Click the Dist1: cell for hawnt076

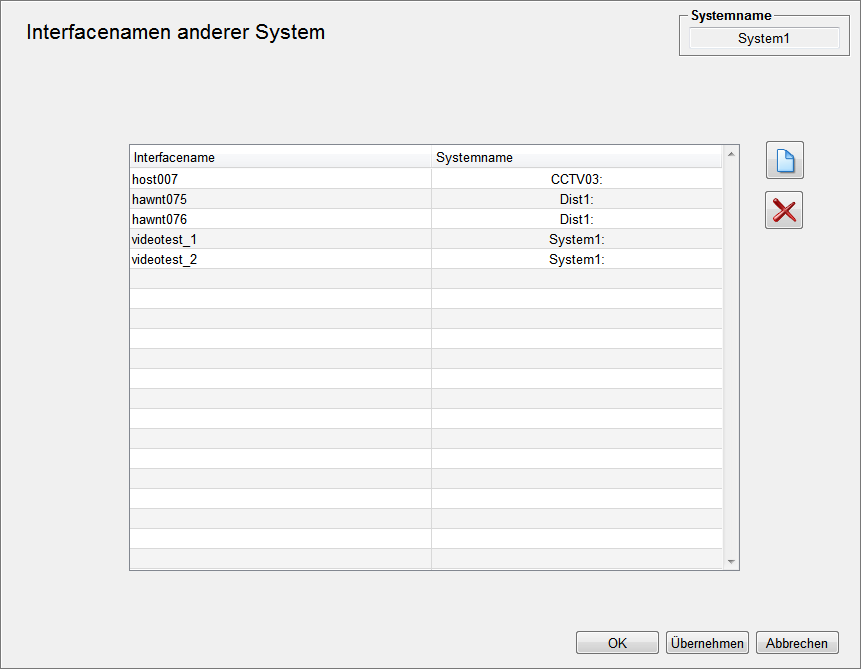coord(577,219)
